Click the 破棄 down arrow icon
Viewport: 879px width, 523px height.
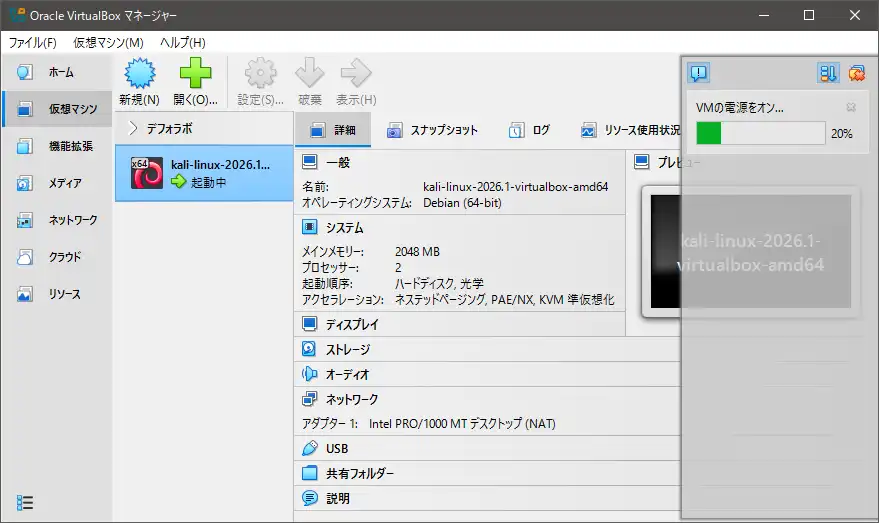point(309,73)
